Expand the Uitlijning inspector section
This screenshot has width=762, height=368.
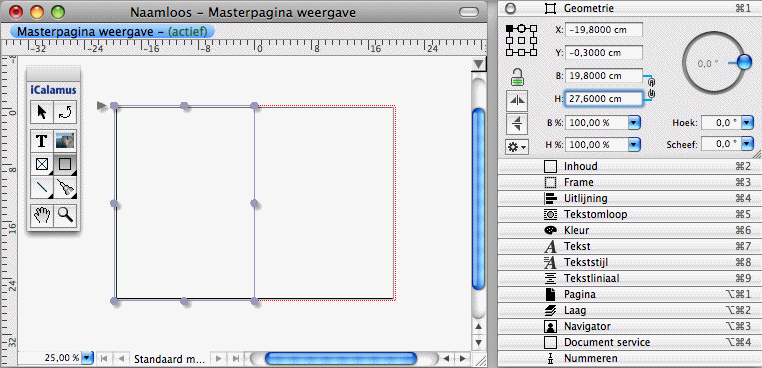click(x=630, y=198)
